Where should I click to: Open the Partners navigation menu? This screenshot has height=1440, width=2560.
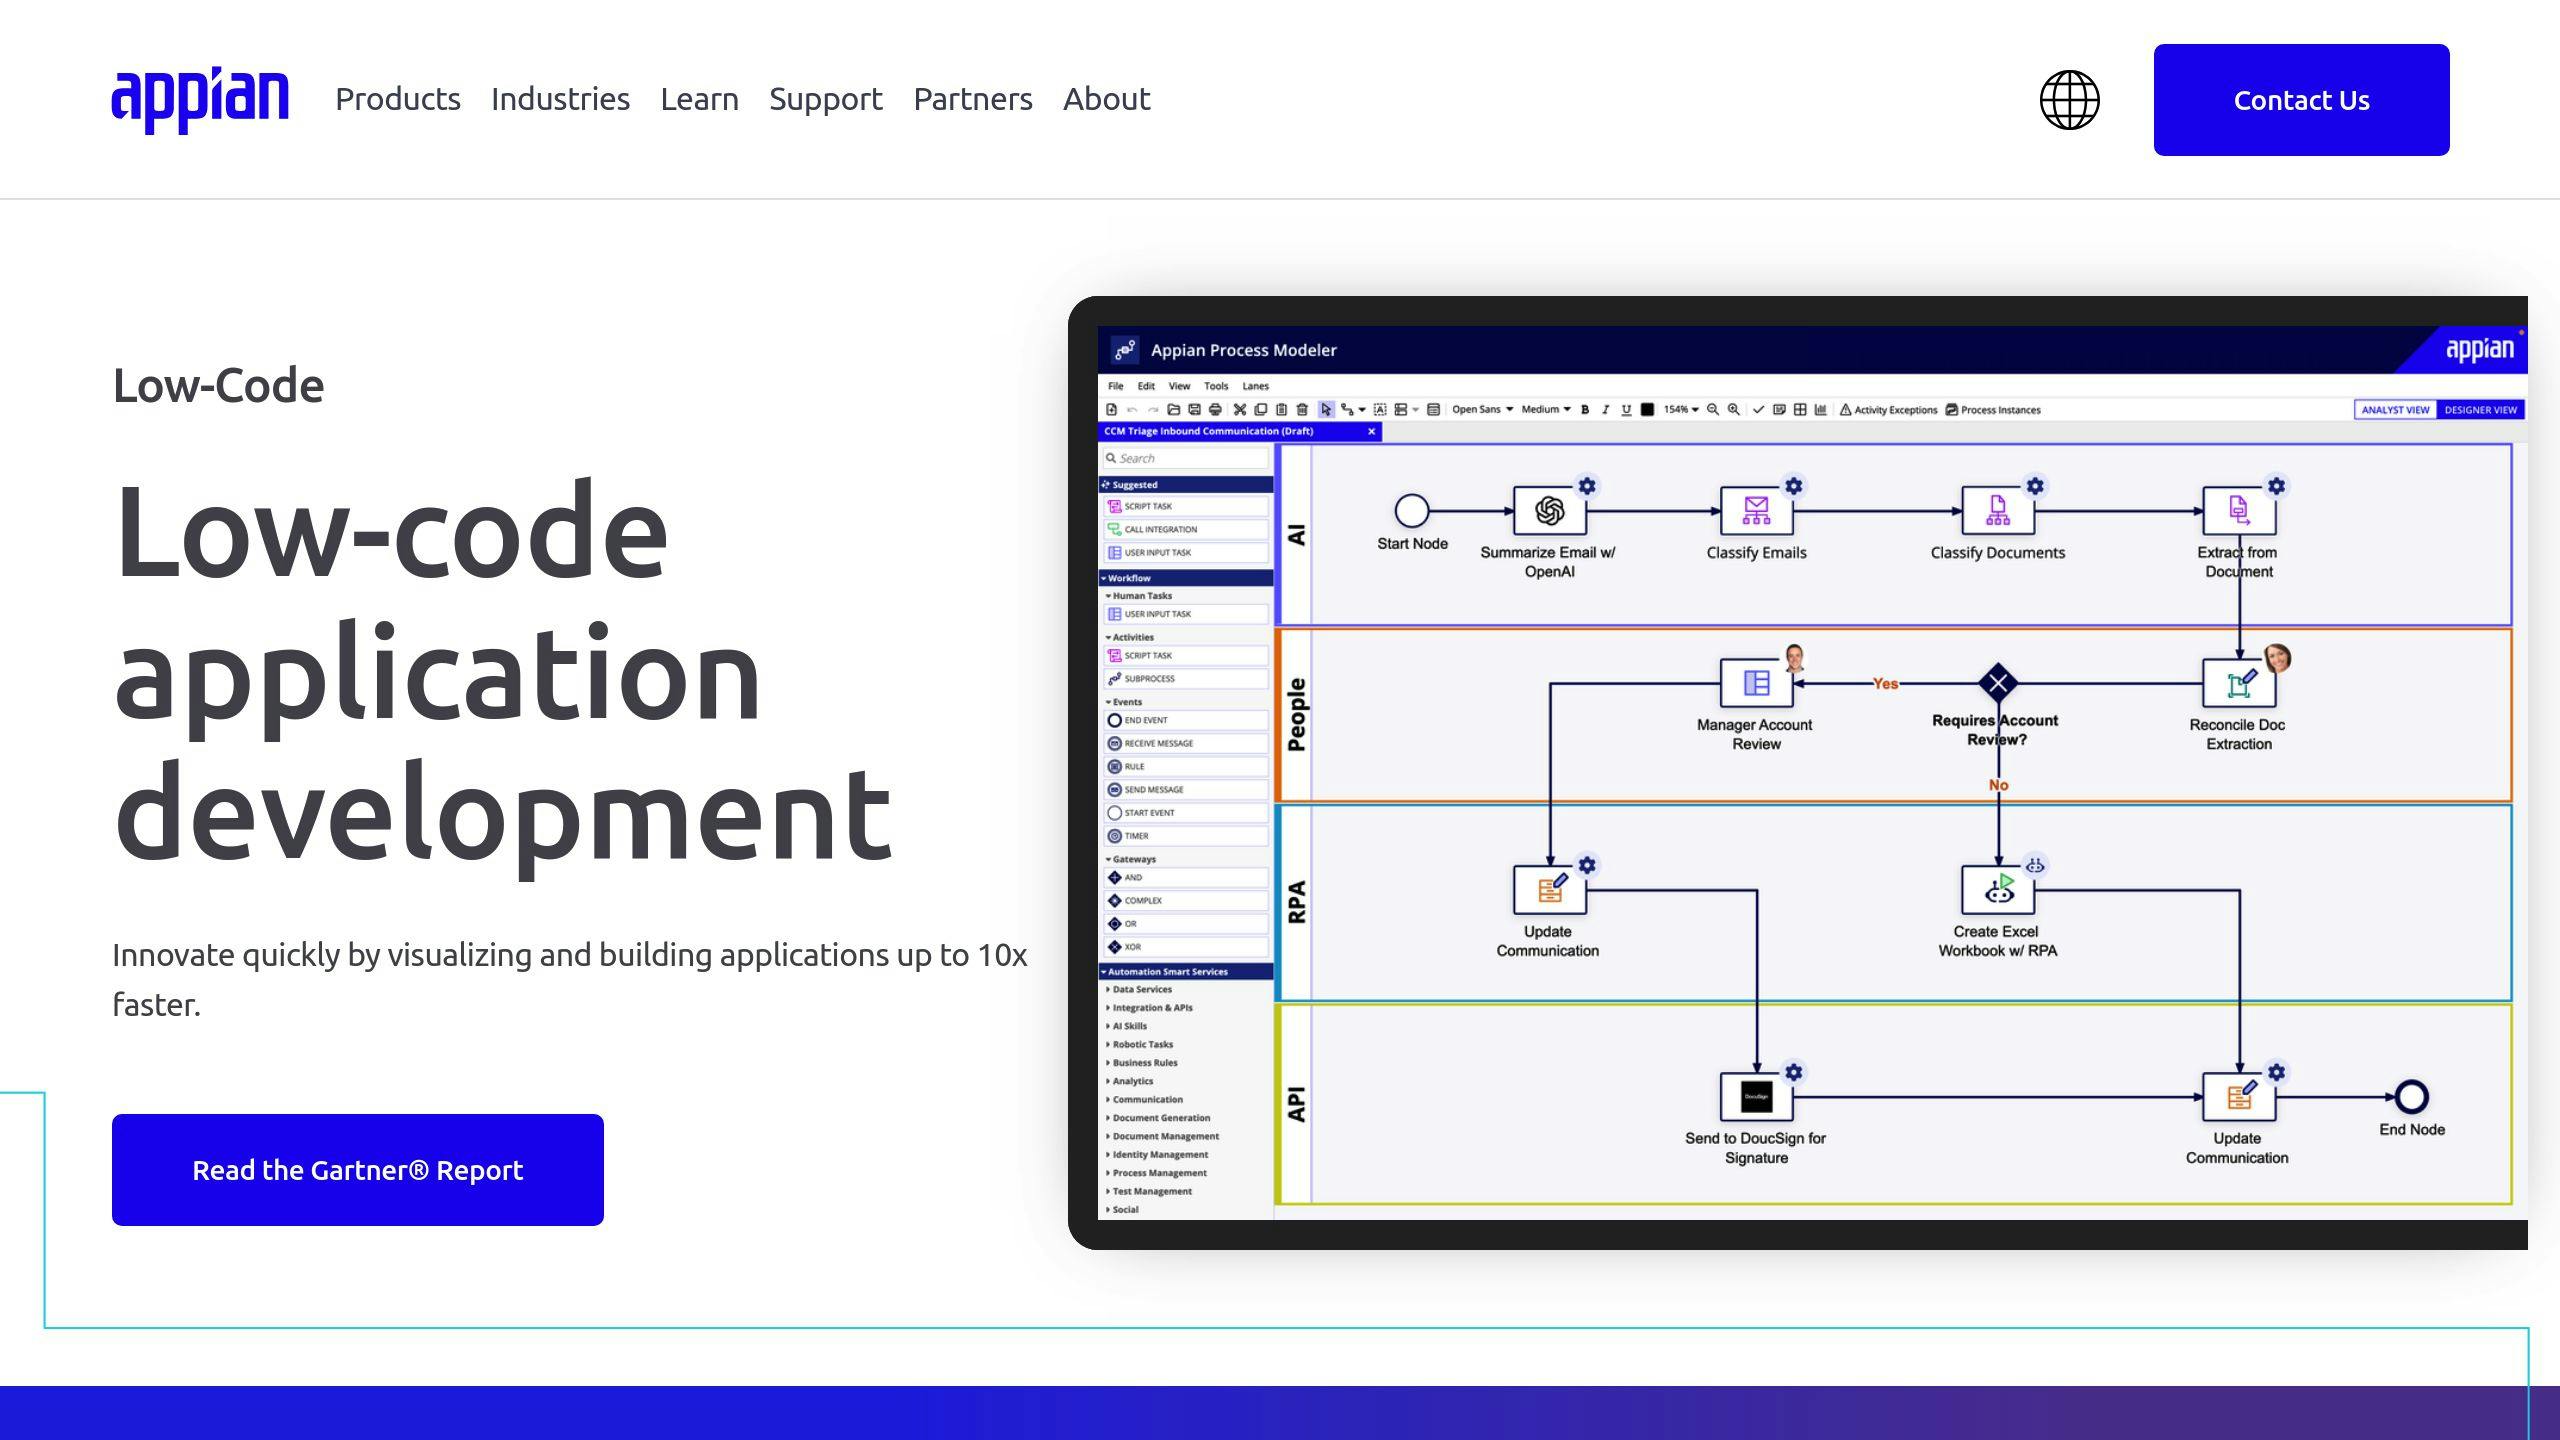(x=973, y=99)
